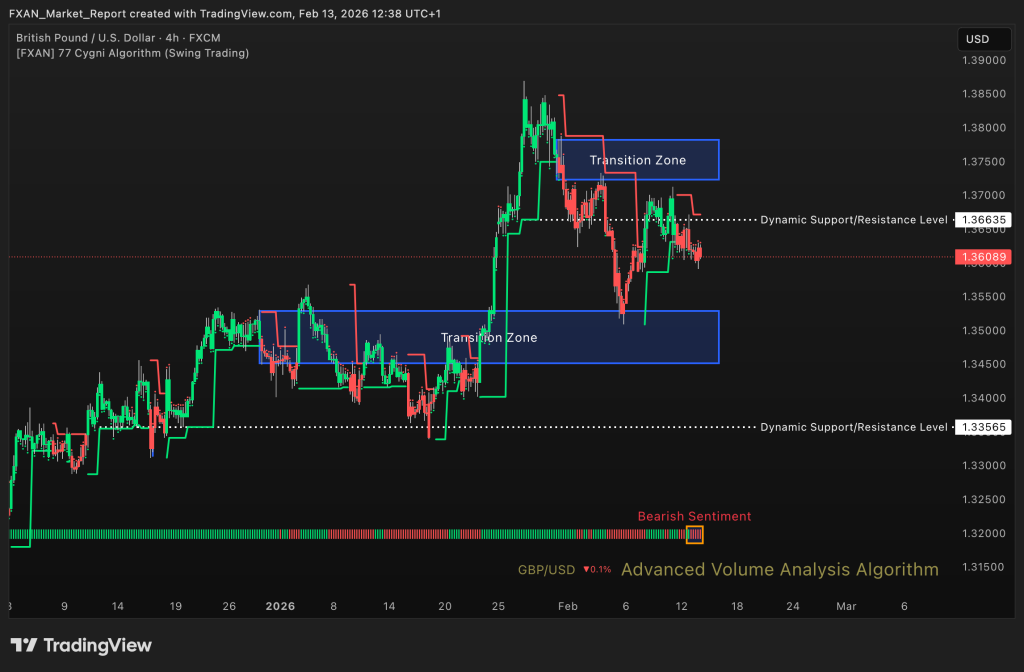This screenshot has width=1024, height=672.
Task: Click the red current price tag 1.36089
Action: [x=981, y=257]
